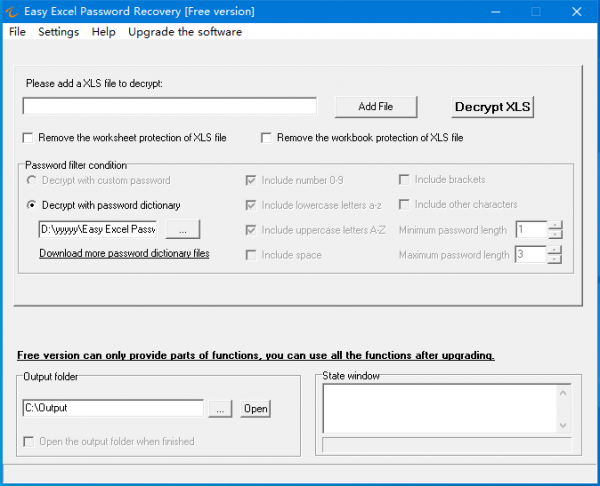Click inside the State window text area
600x486 pixels.
[x=440, y=409]
